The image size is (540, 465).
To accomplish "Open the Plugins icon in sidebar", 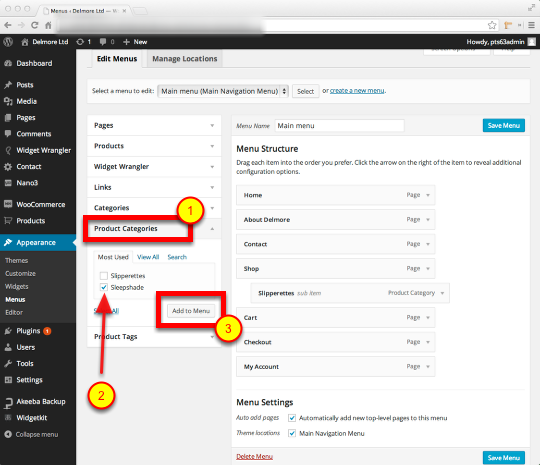I will point(8,331).
